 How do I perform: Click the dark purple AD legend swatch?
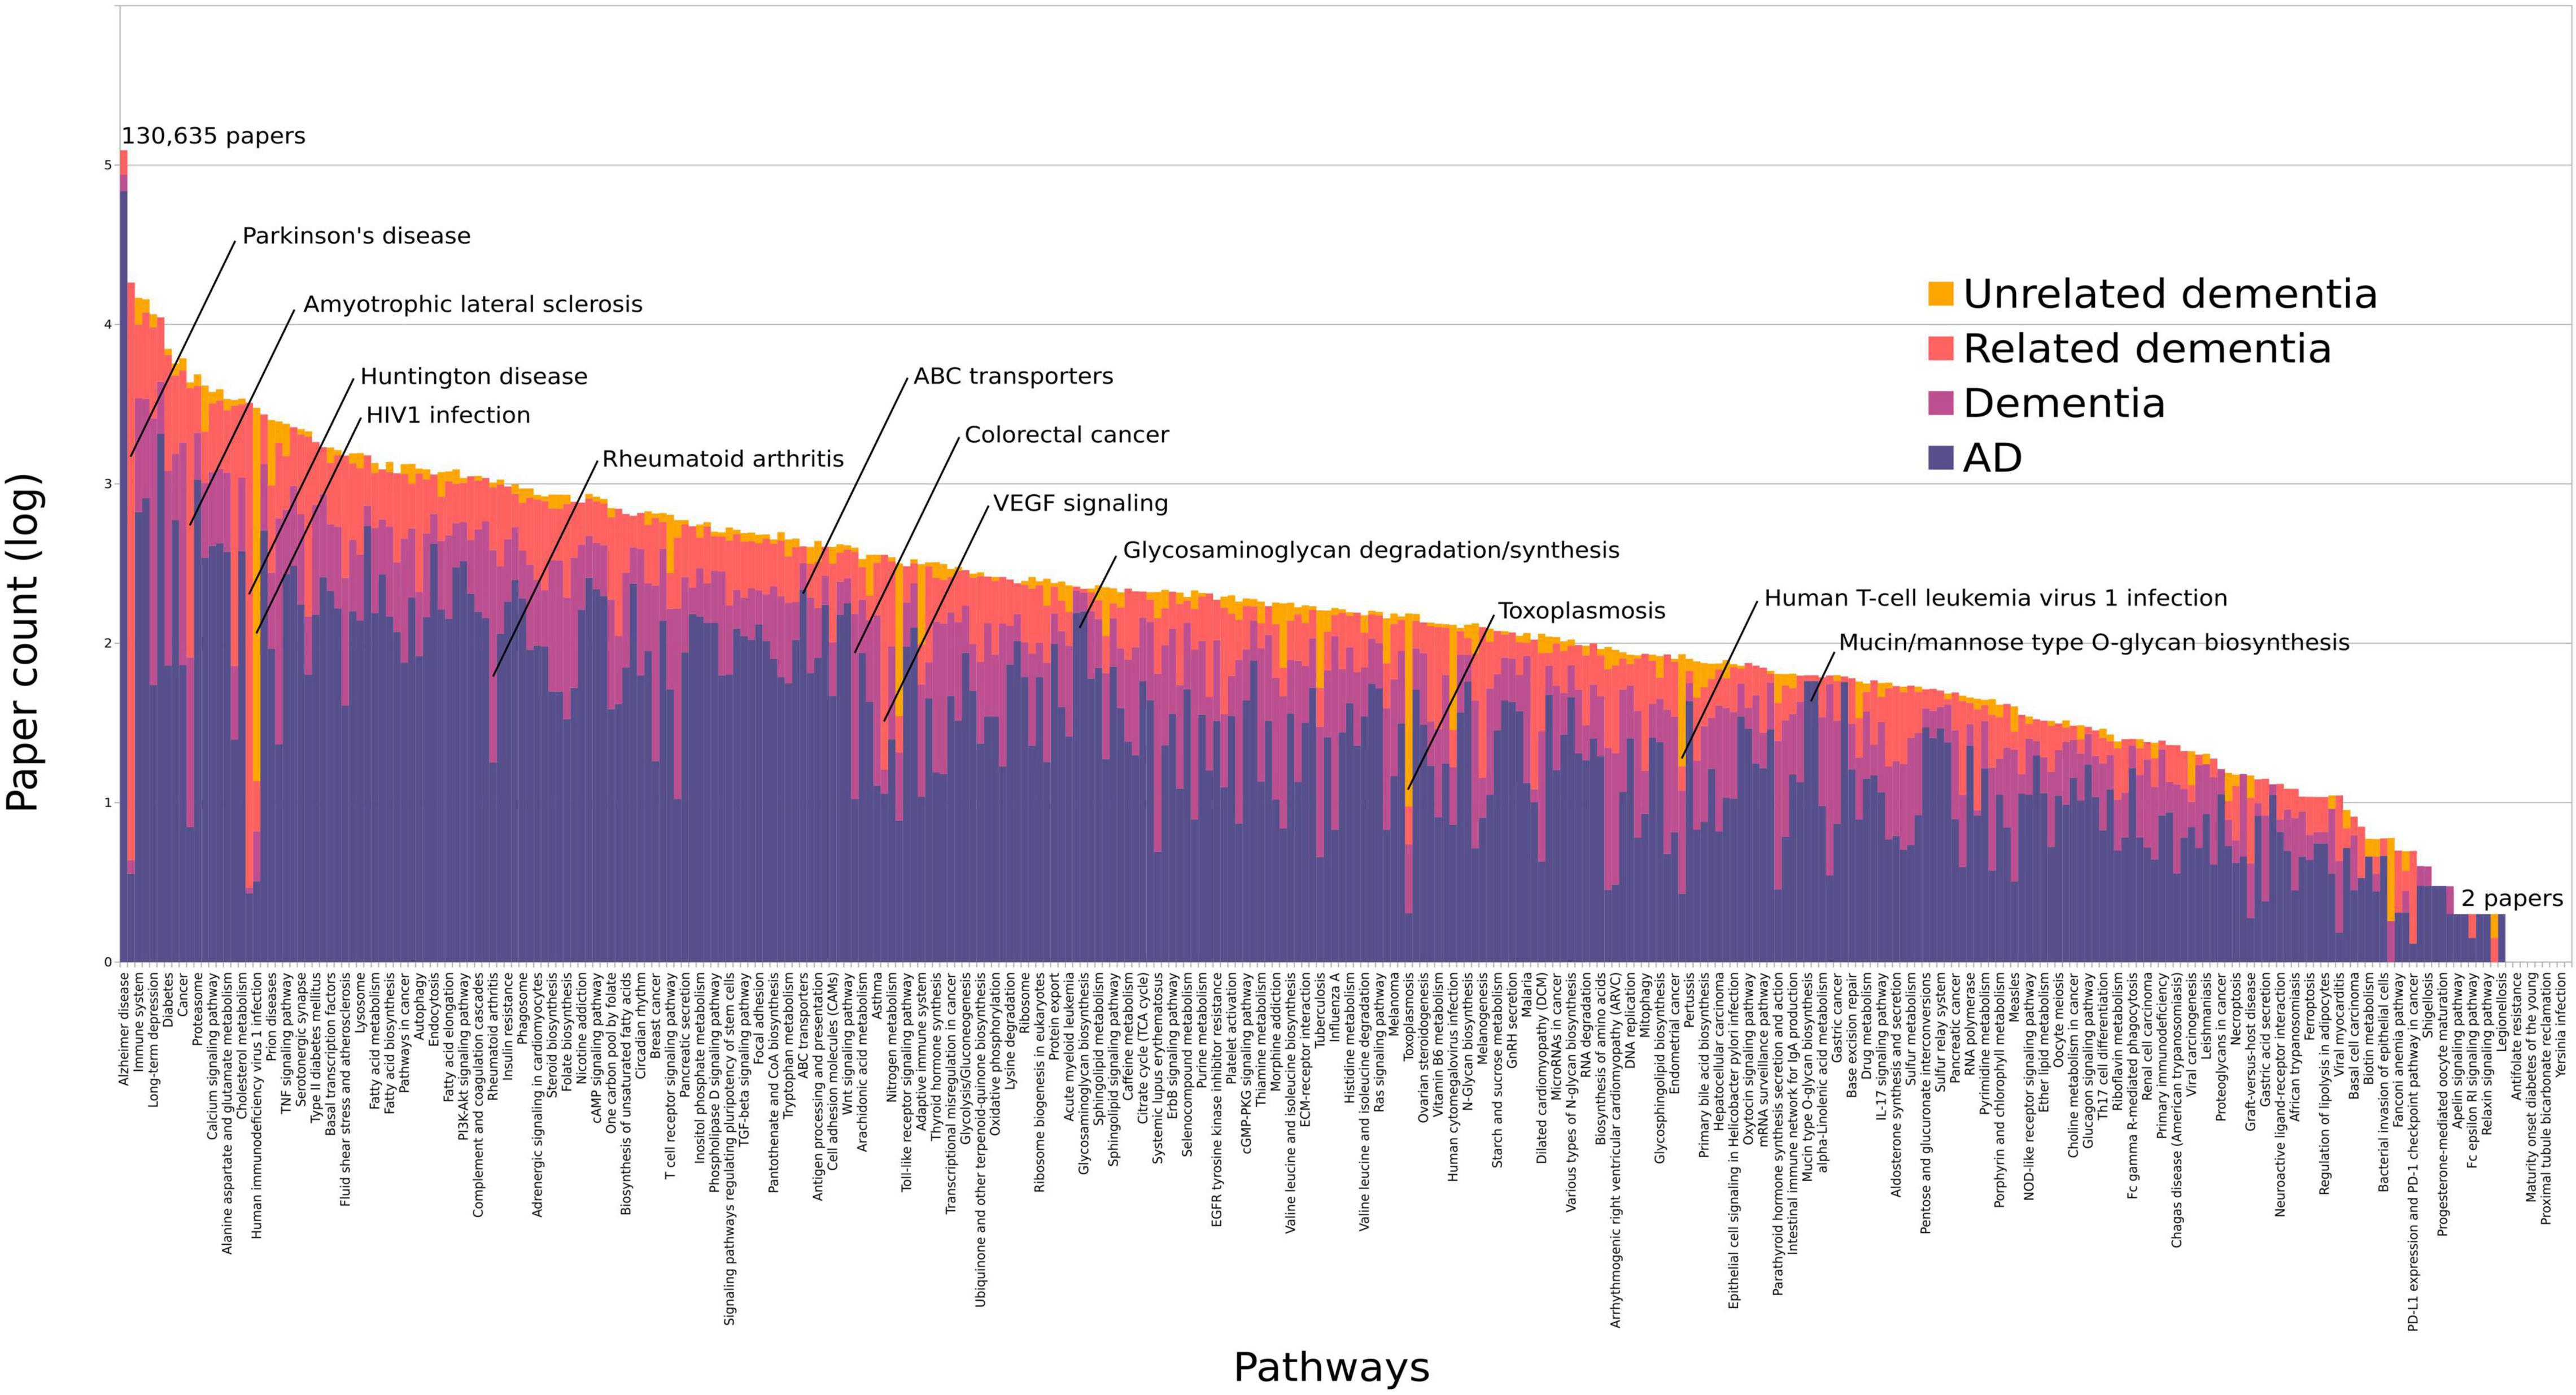tap(1940, 458)
